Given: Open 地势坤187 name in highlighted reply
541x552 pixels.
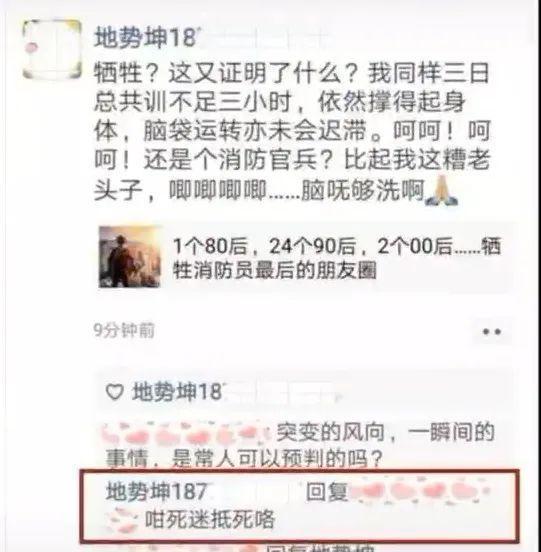Looking at the screenshot, I should (157, 491).
